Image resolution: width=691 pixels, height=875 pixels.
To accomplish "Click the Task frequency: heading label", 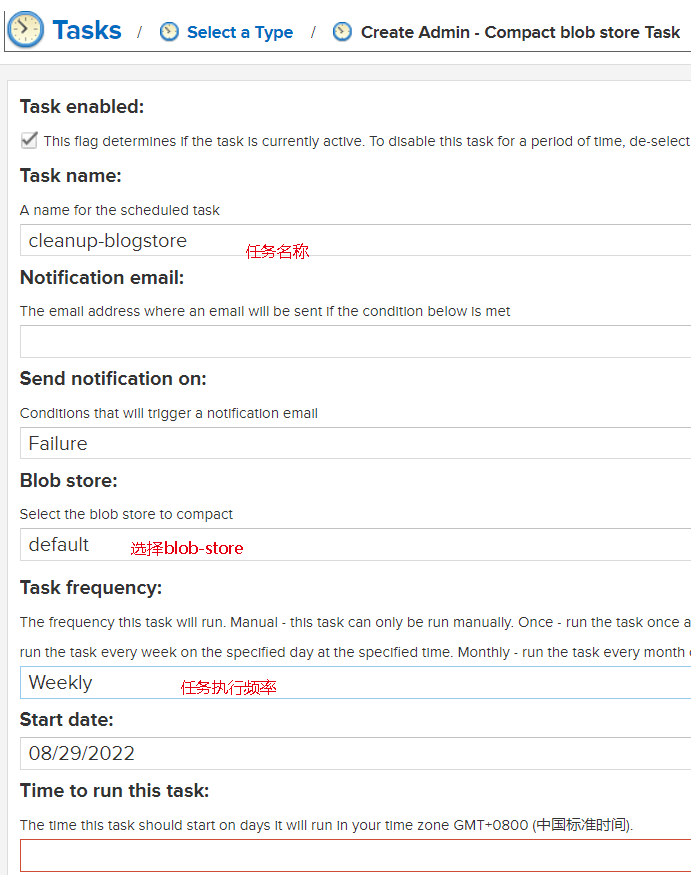I will (91, 588).
